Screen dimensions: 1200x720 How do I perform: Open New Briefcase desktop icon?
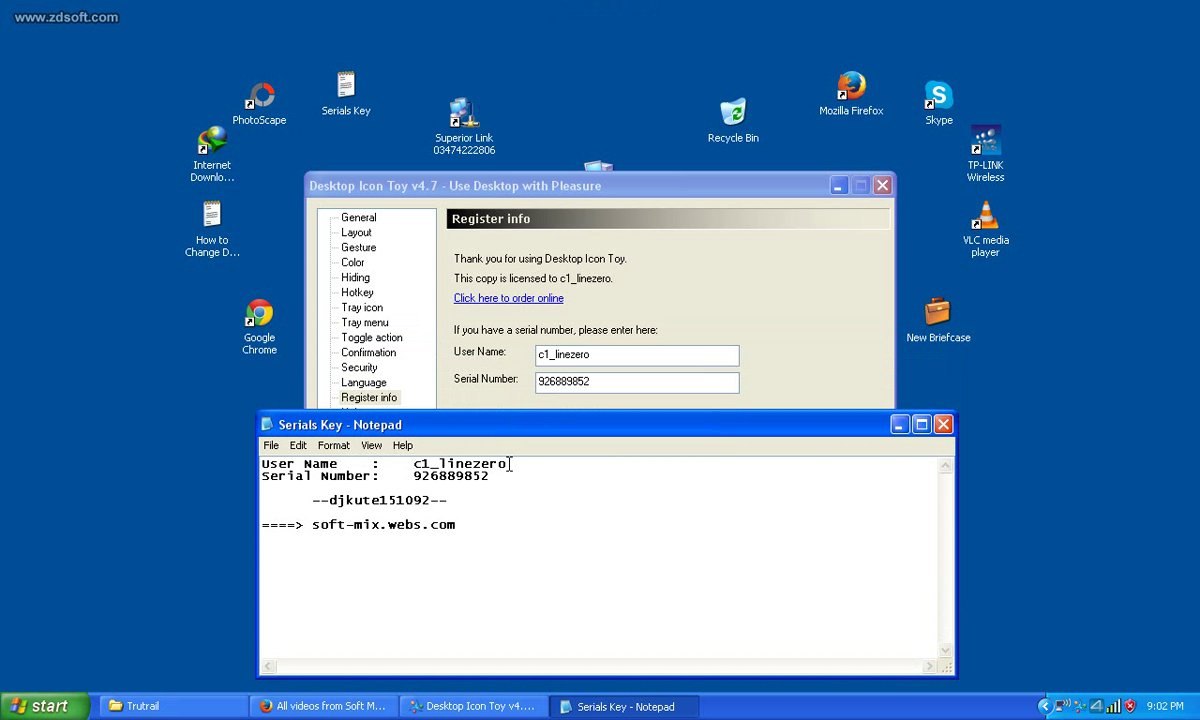(938, 321)
